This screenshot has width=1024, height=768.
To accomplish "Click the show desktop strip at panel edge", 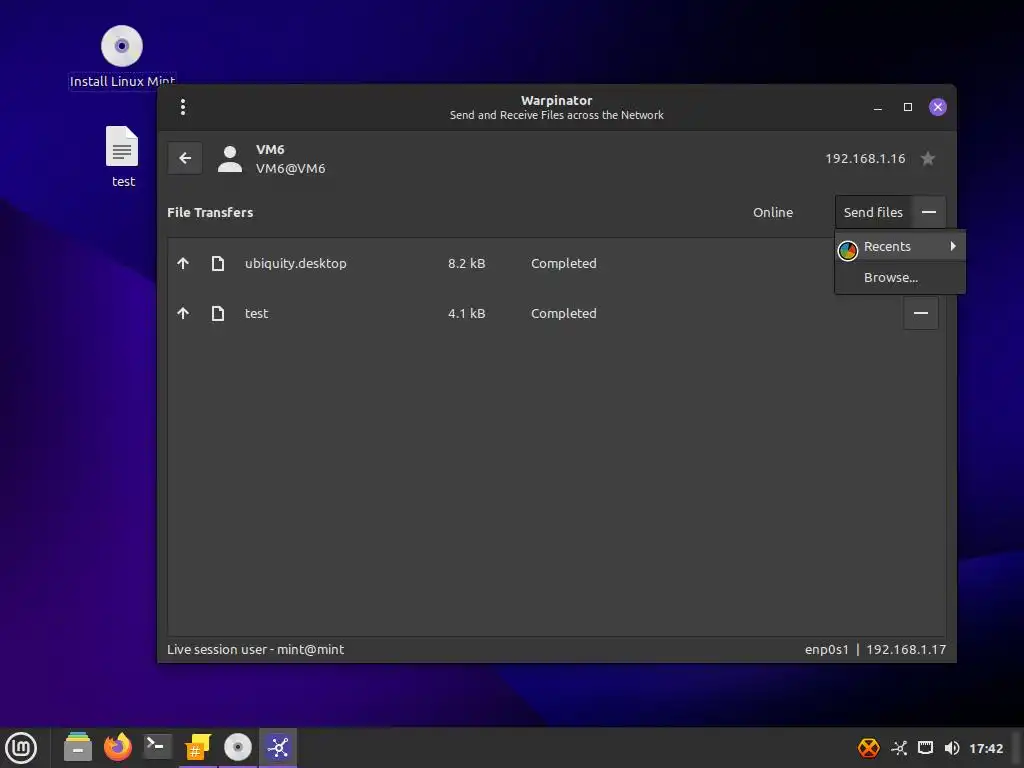I will coord(1017,748).
